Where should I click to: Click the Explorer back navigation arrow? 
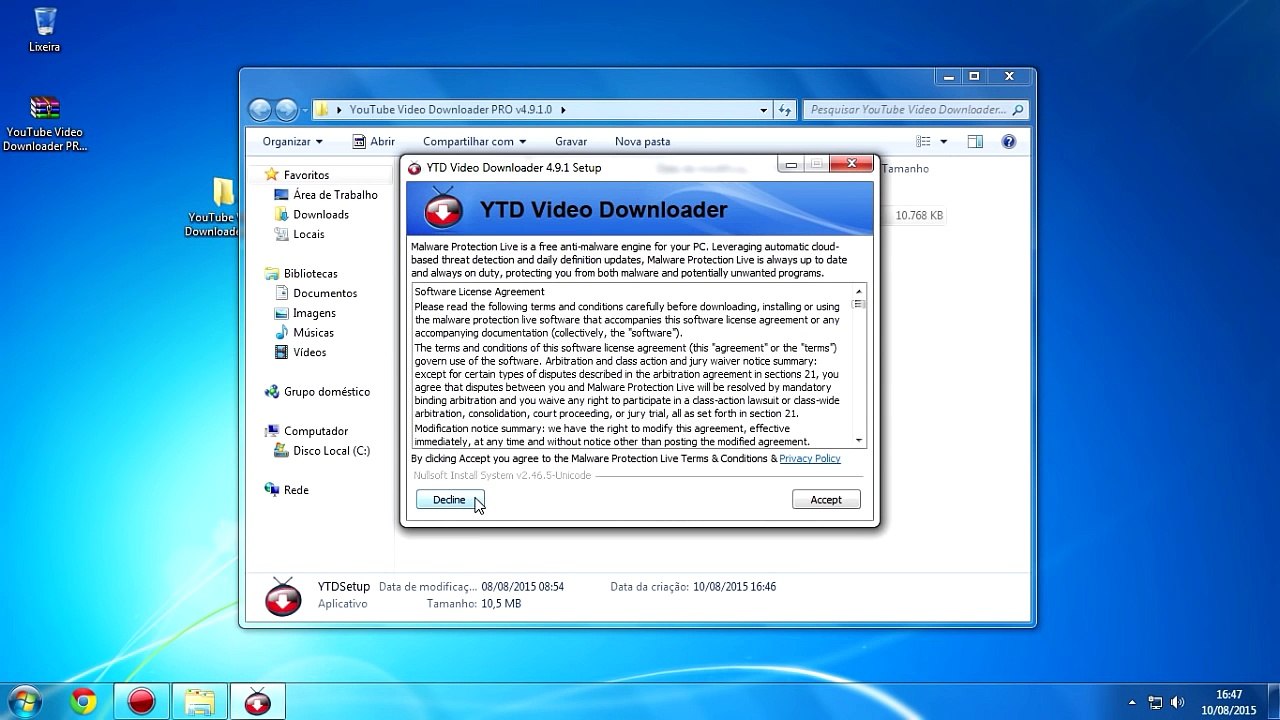pyautogui.click(x=260, y=110)
